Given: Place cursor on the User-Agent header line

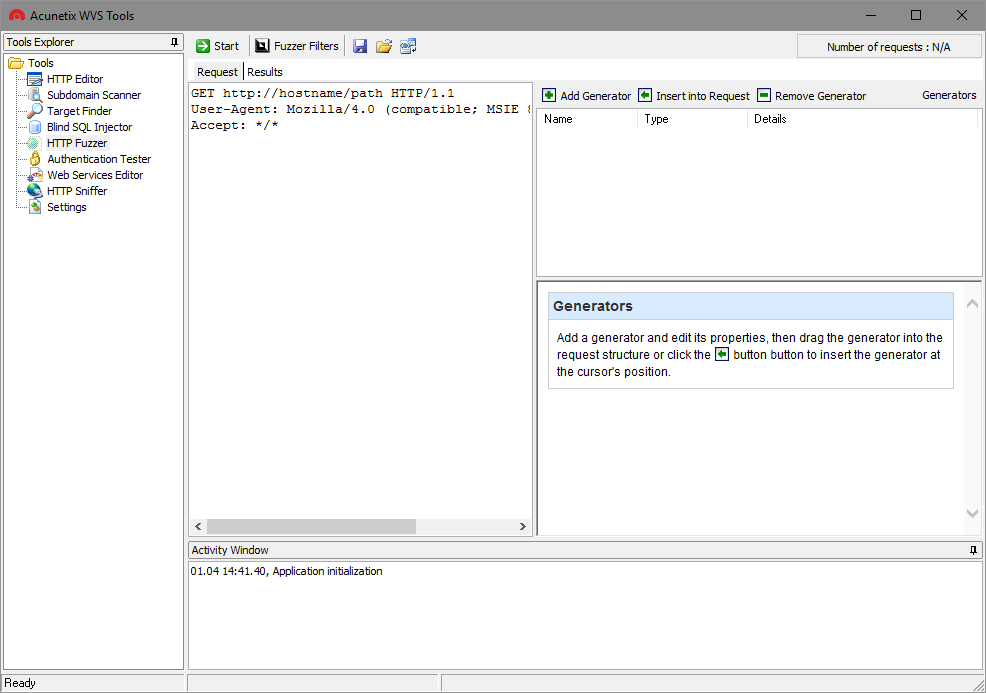Looking at the screenshot, I should pos(361,109).
